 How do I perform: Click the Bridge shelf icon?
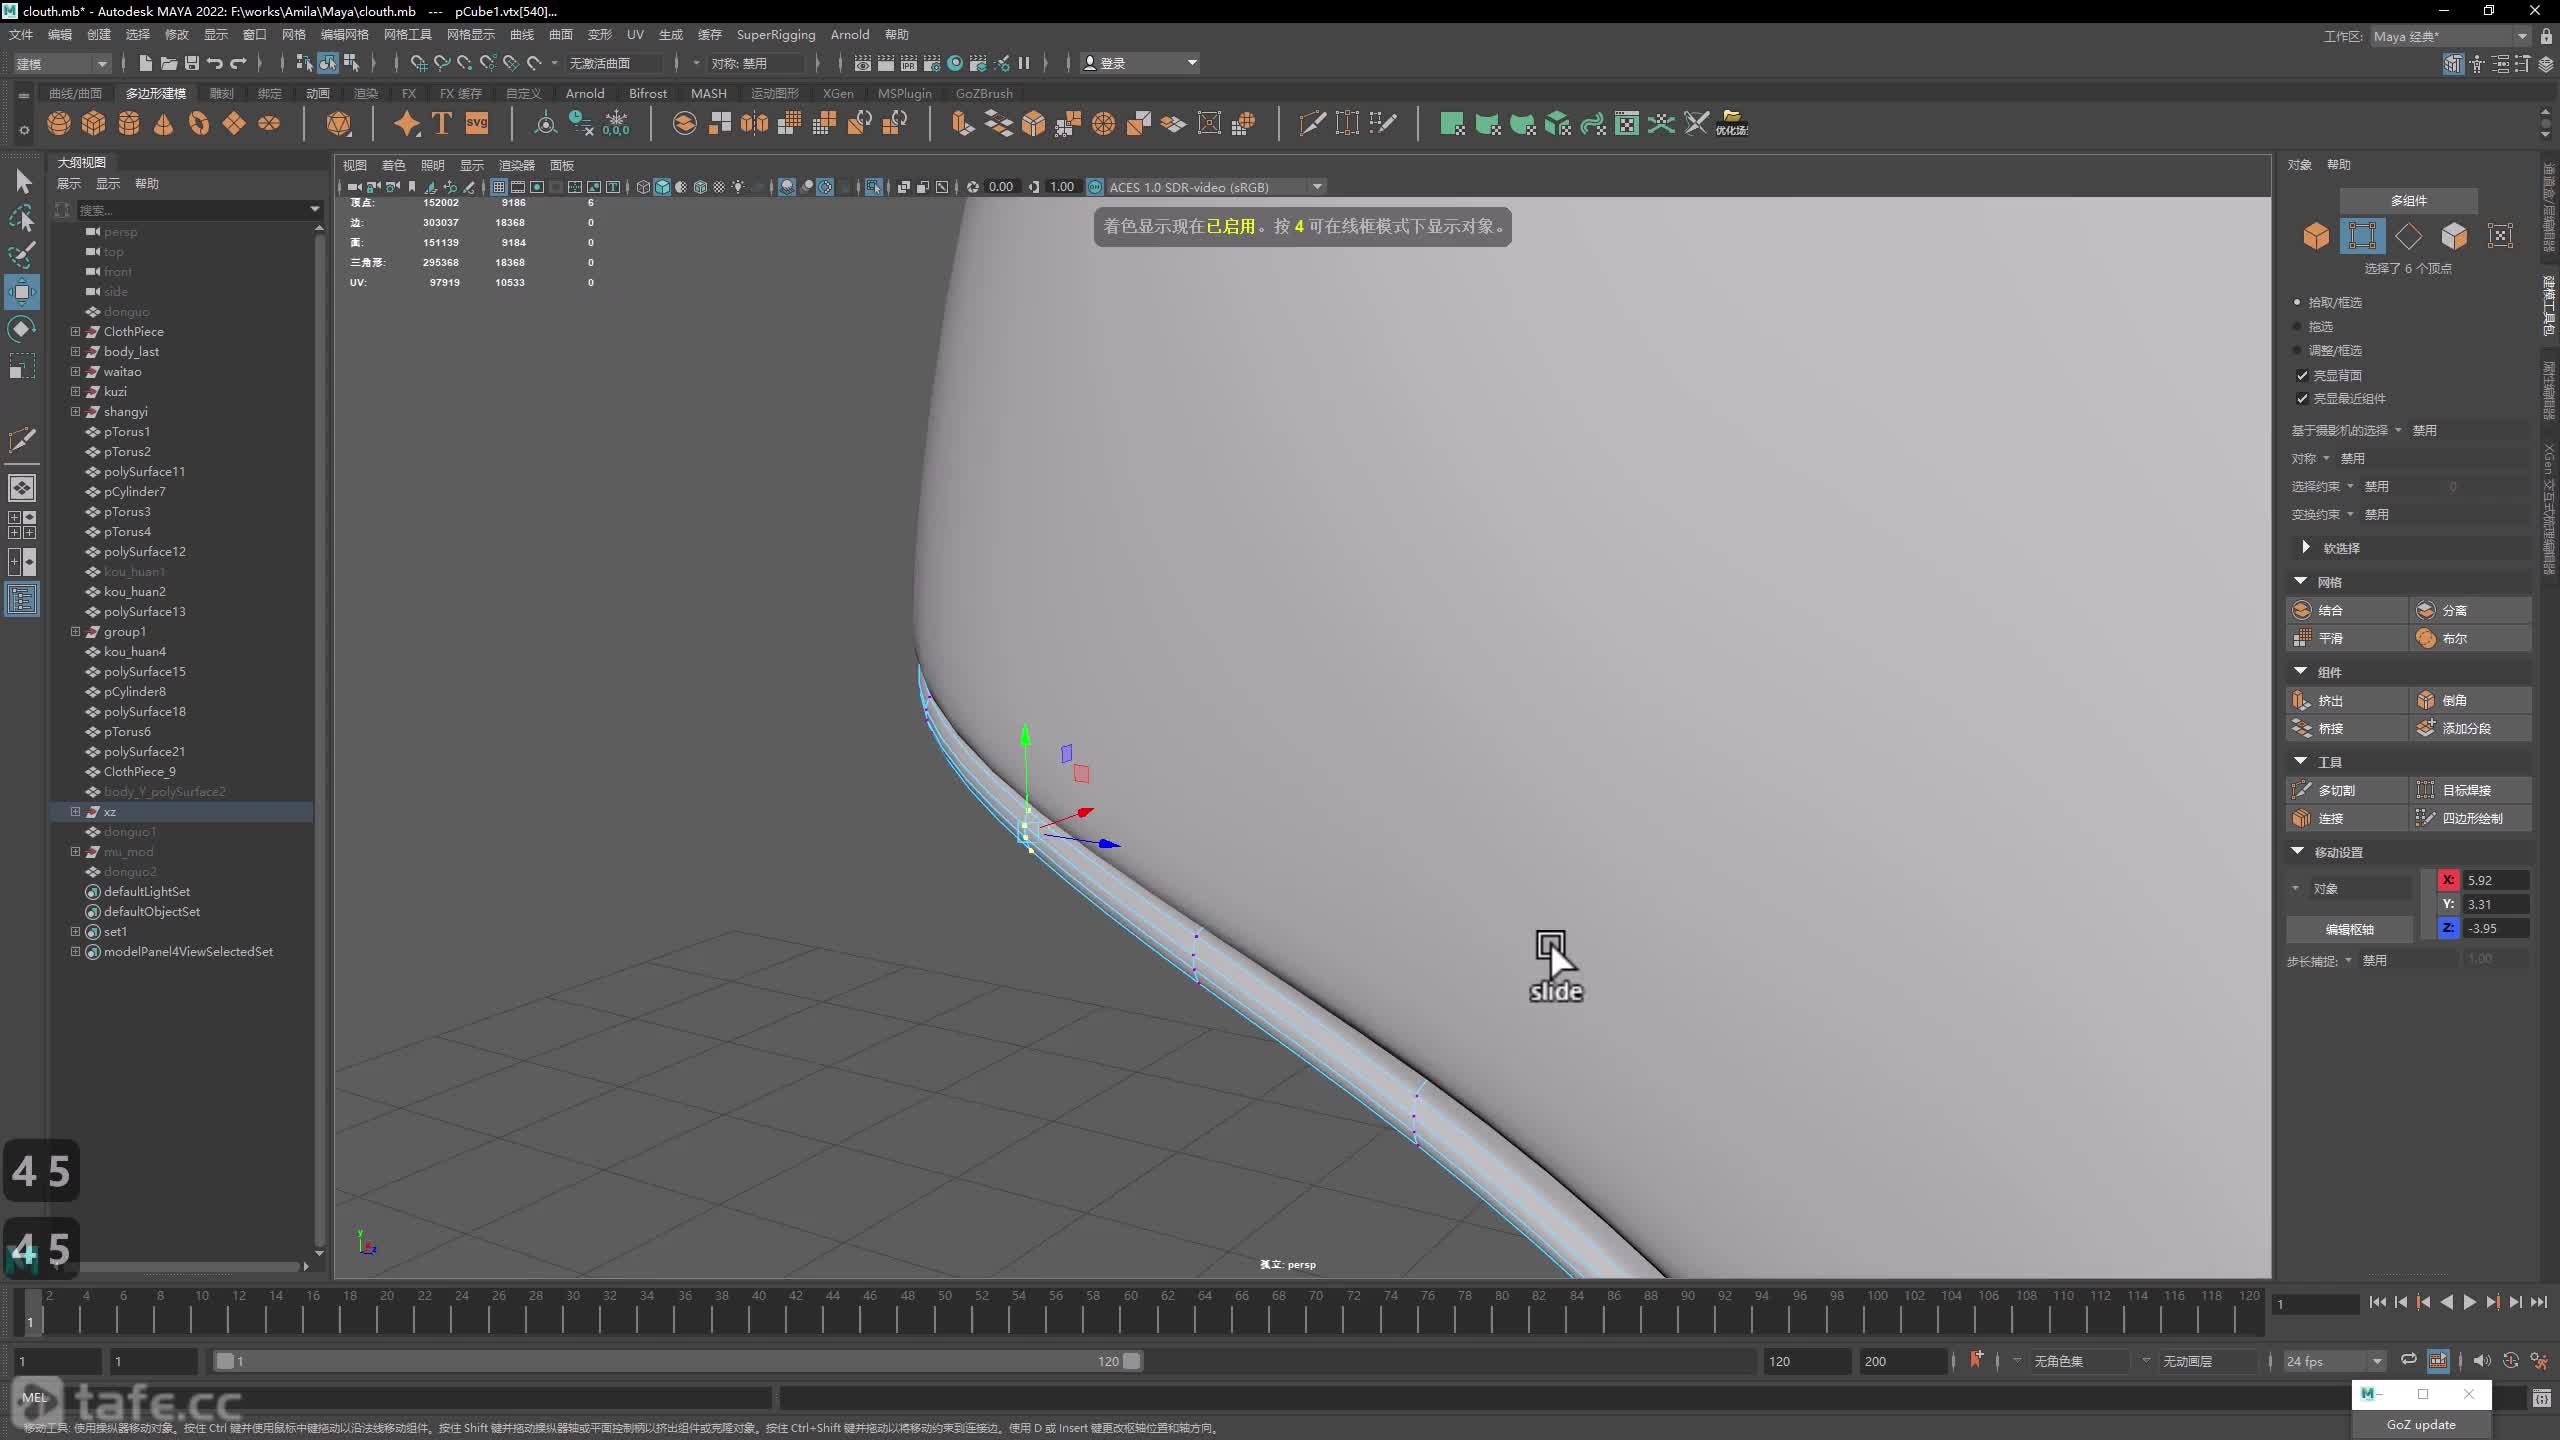[x=998, y=123]
